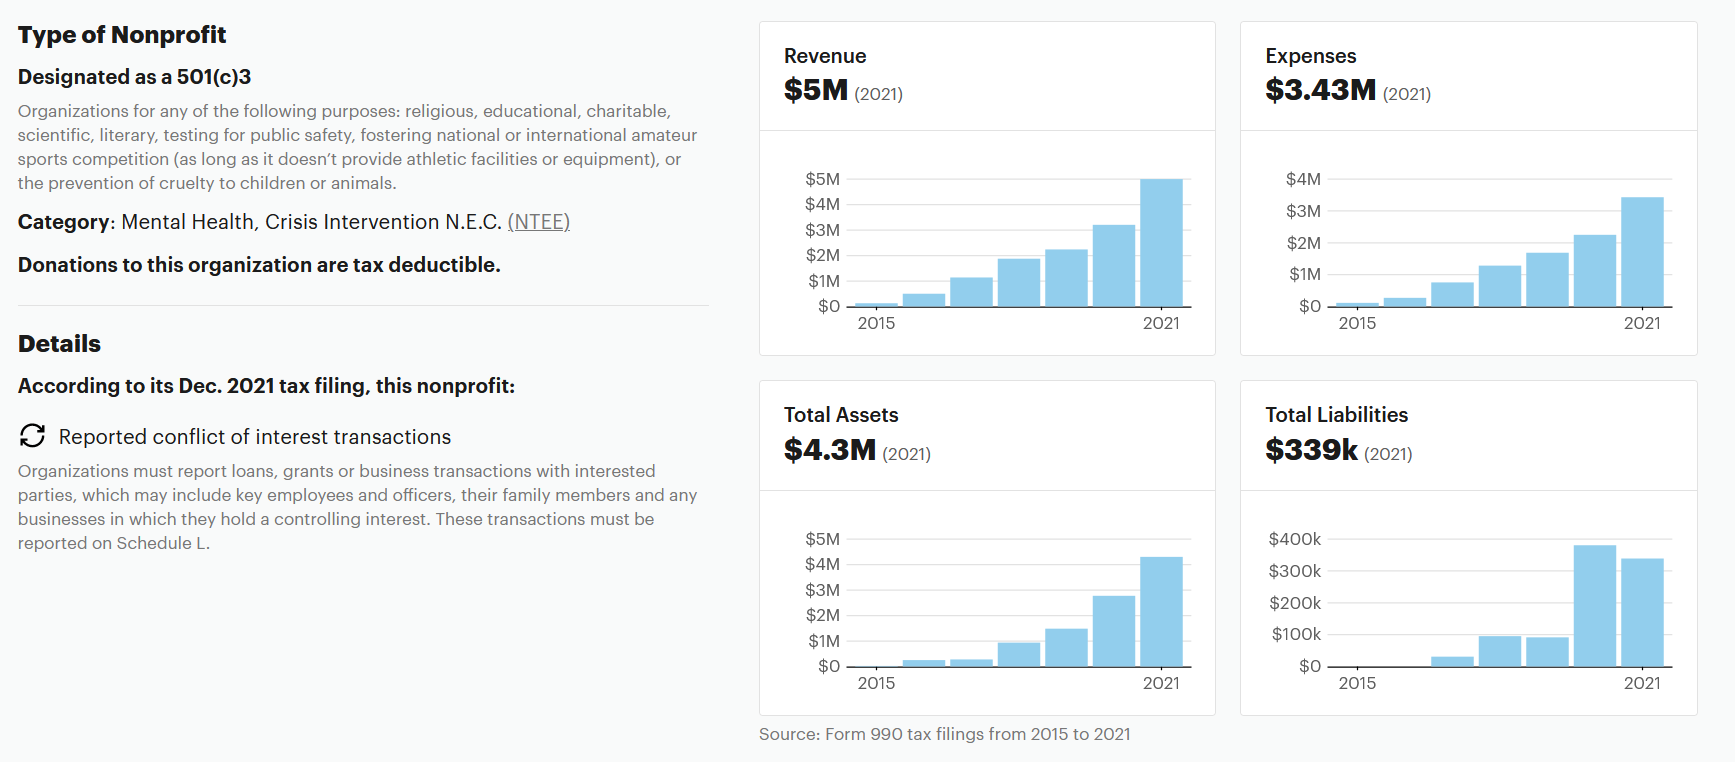The image size is (1735, 762).
Task: Click the 'Source: Form 990 tax filings' note
Action: pyautogui.click(x=945, y=734)
